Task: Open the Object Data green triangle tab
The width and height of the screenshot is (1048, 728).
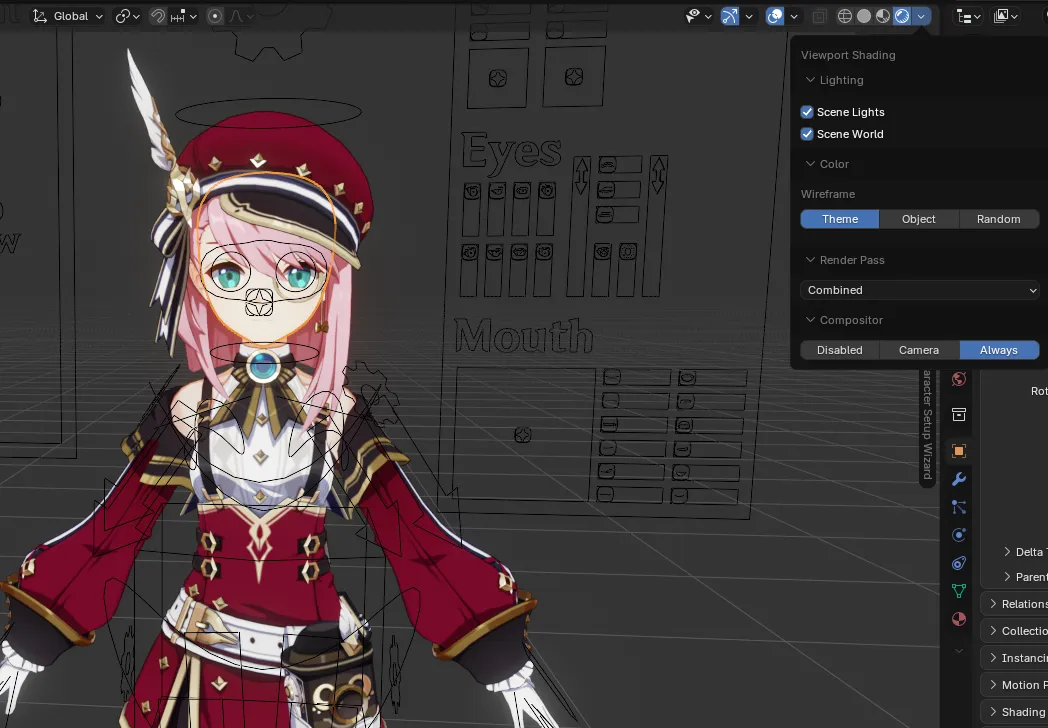Action: 958,591
